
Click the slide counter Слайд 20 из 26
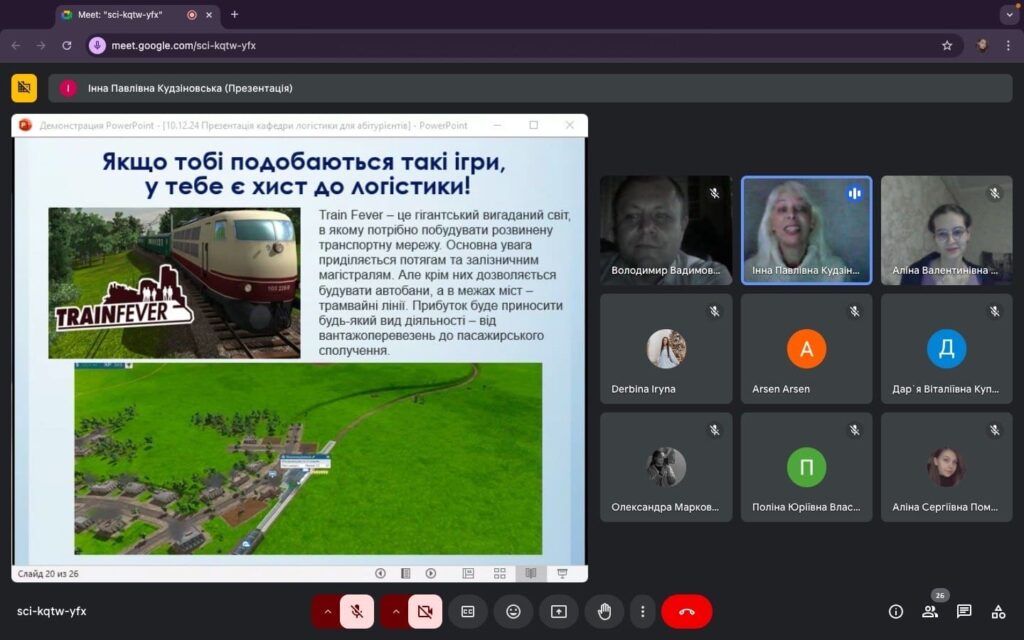coord(48,574)
